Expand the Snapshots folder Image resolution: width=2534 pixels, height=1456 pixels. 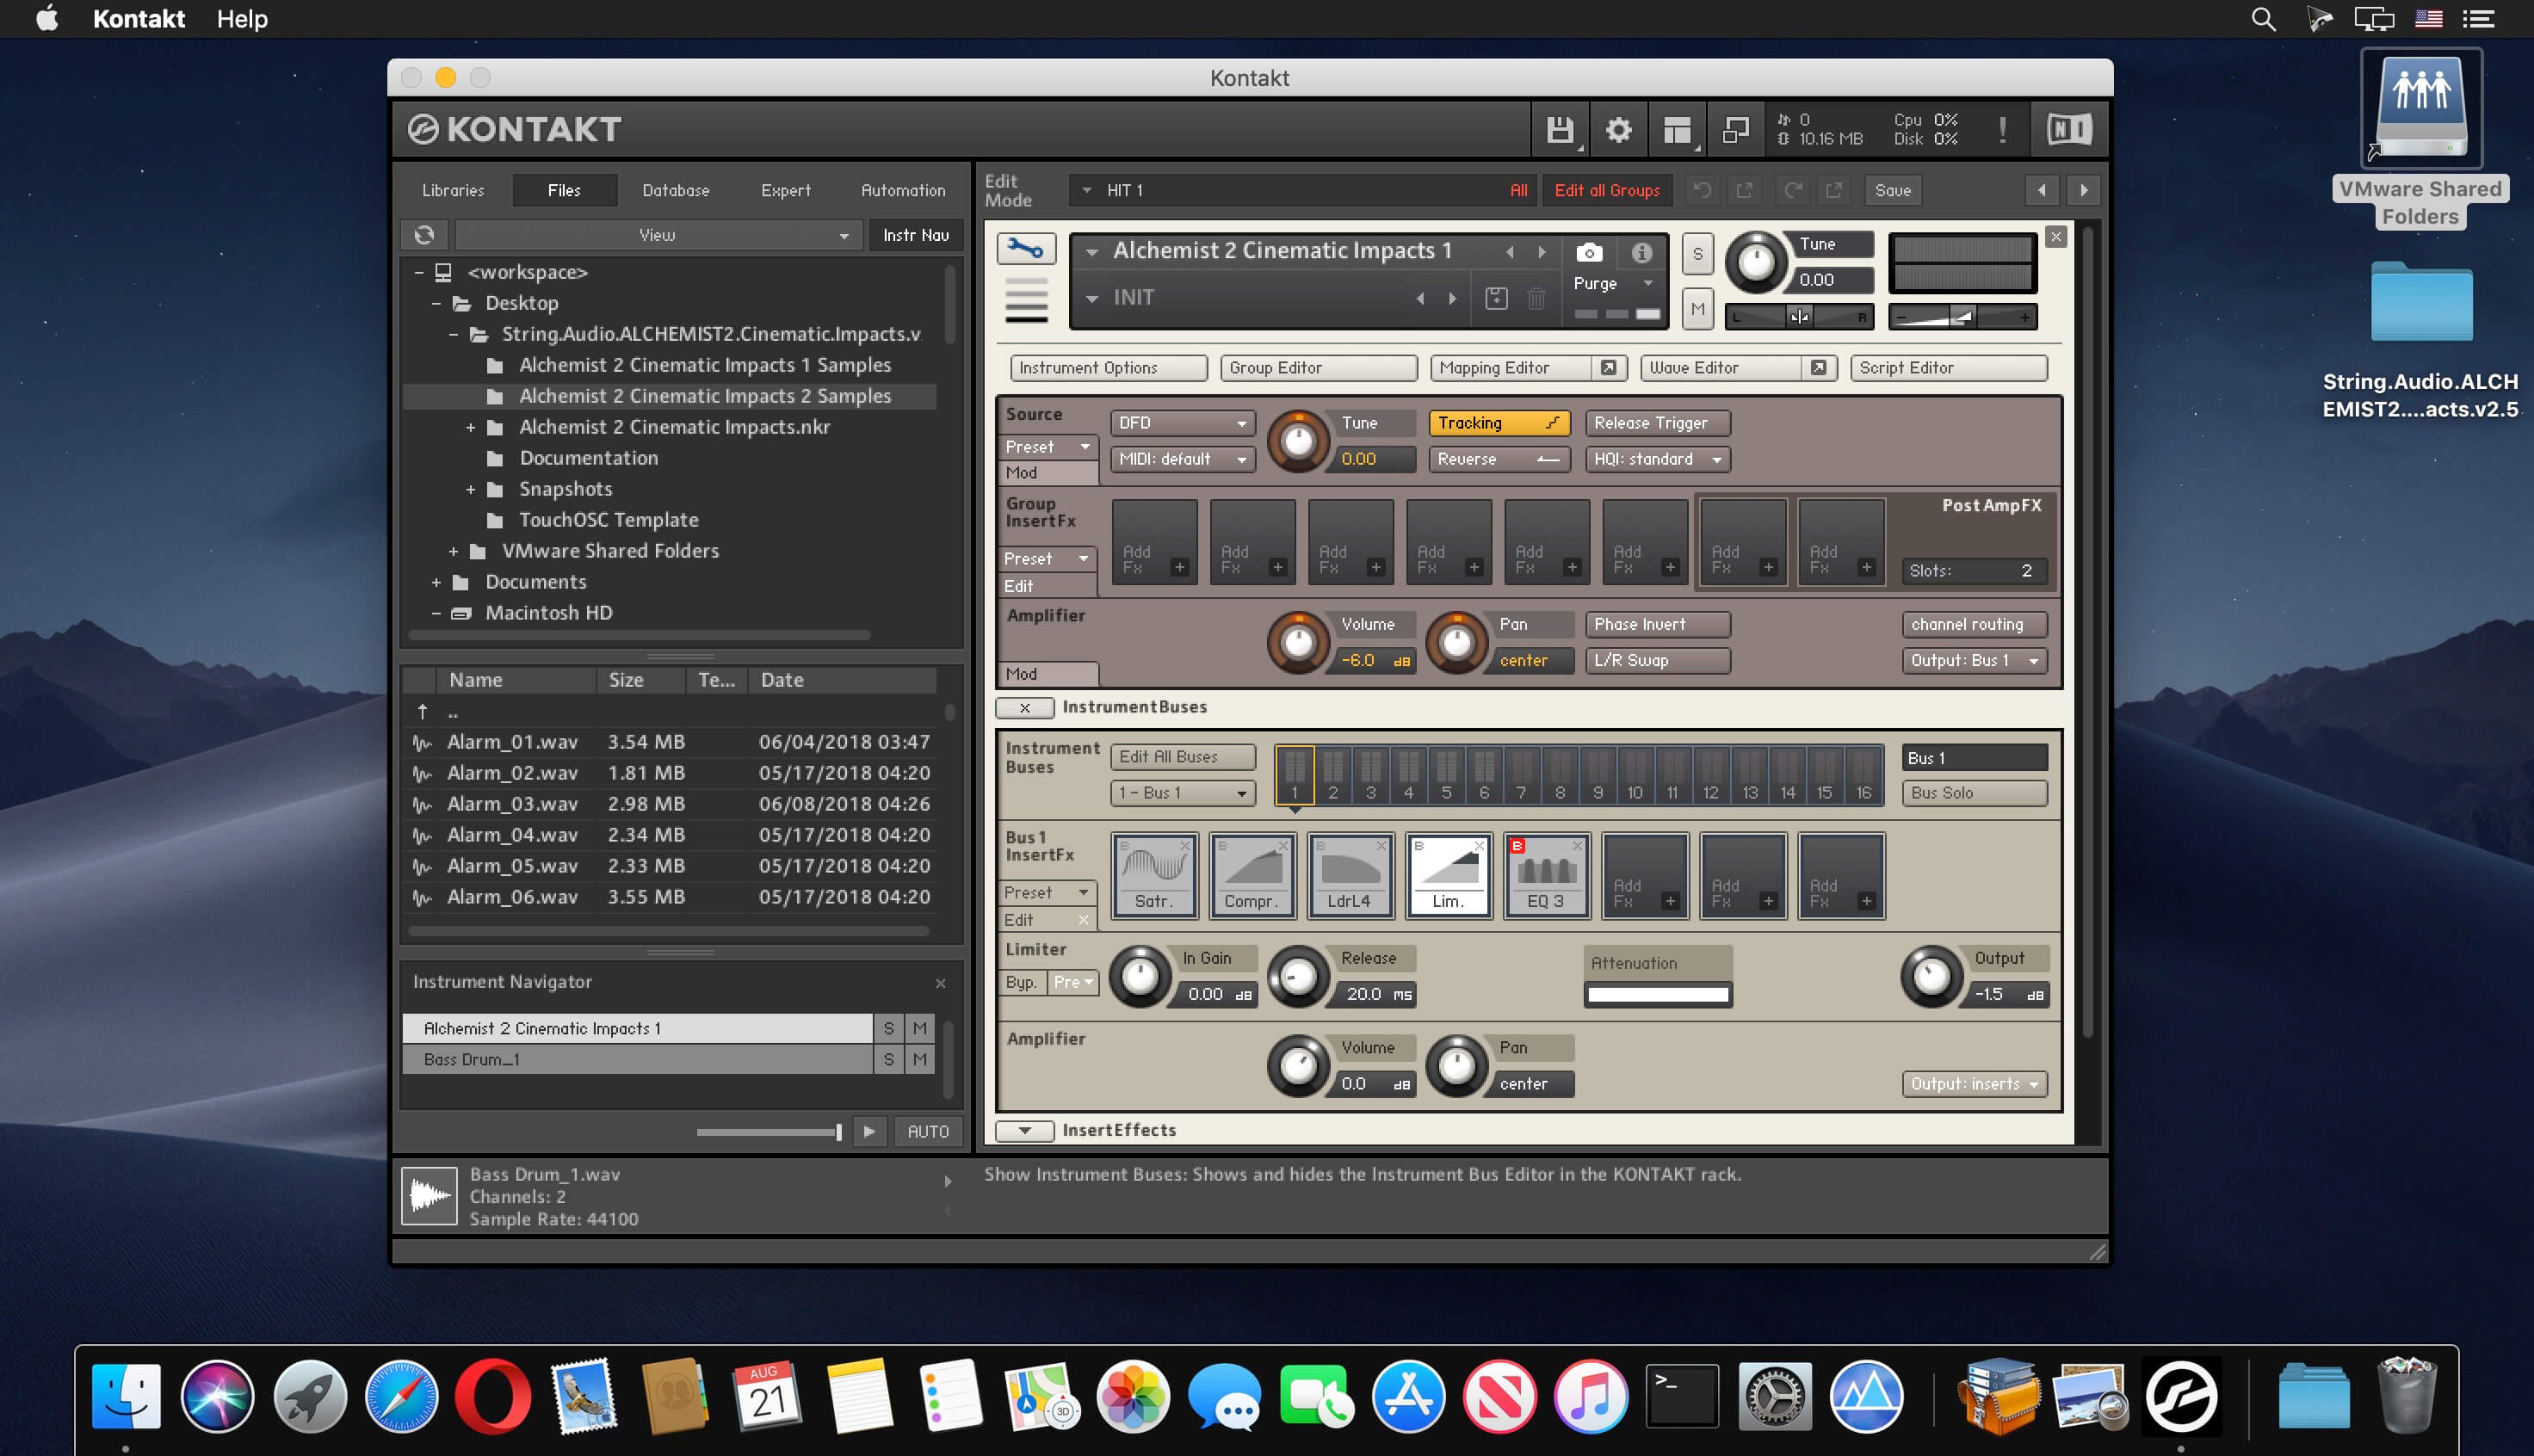(470, 489)
